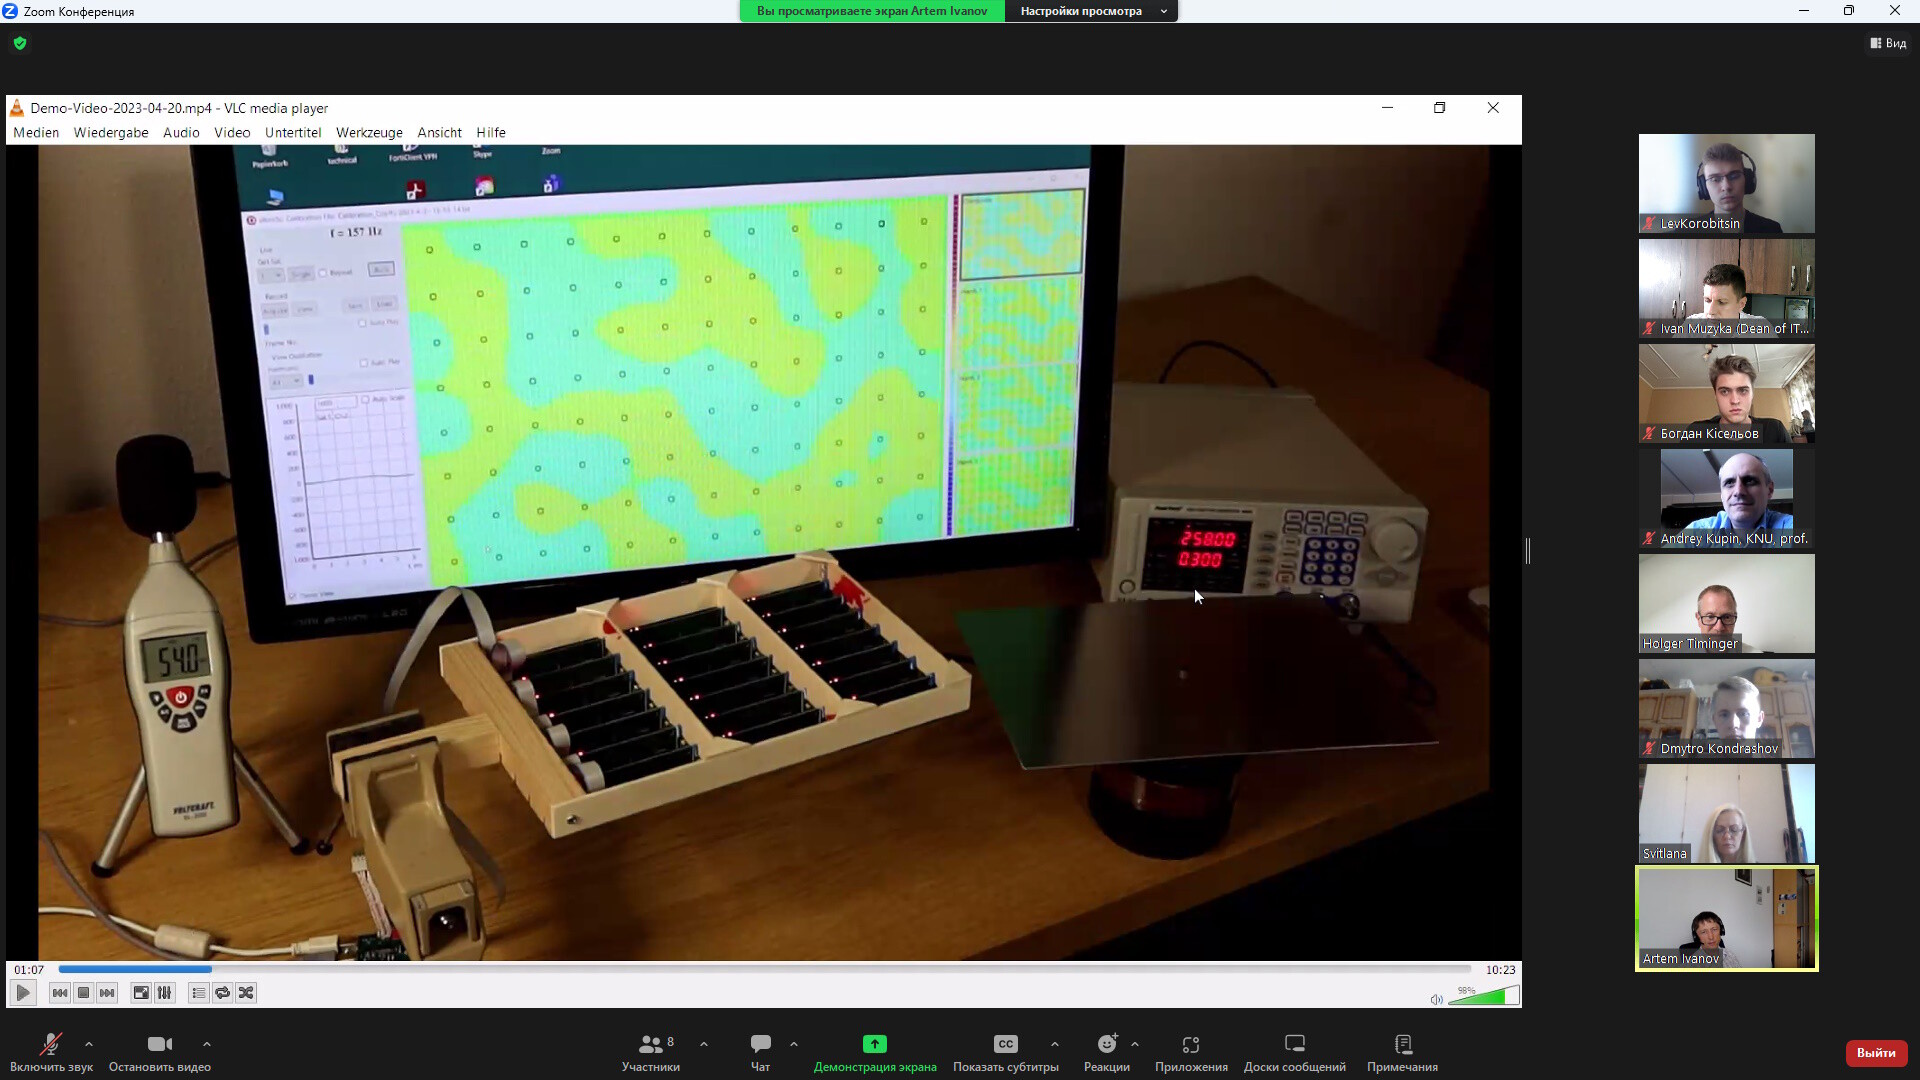This screenshot has height=1080, width=1920.
Task: Open VLC extended settings icon
Action: pos(165,993)
